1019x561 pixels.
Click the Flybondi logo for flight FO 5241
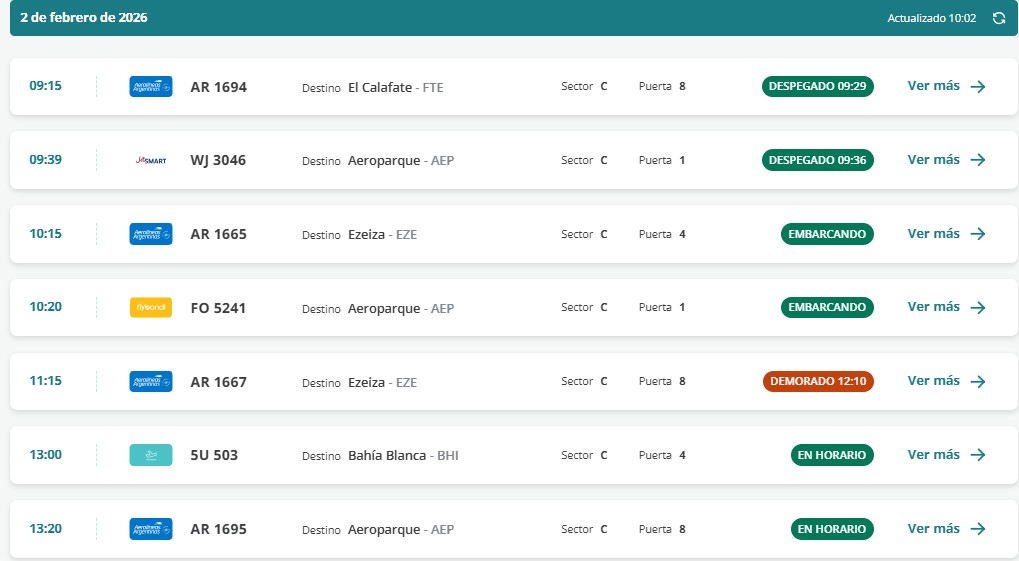pyautogui.click(x=151, y=308)
